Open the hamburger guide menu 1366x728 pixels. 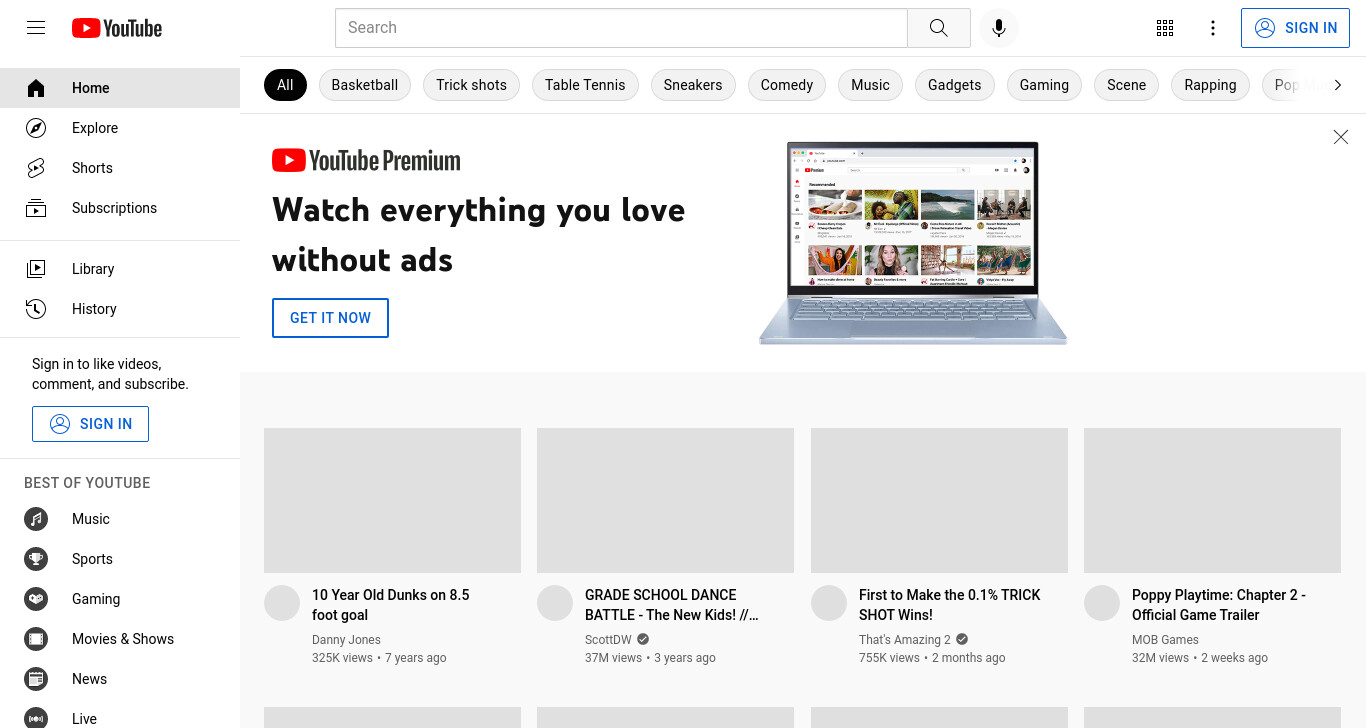click(36, 28)
